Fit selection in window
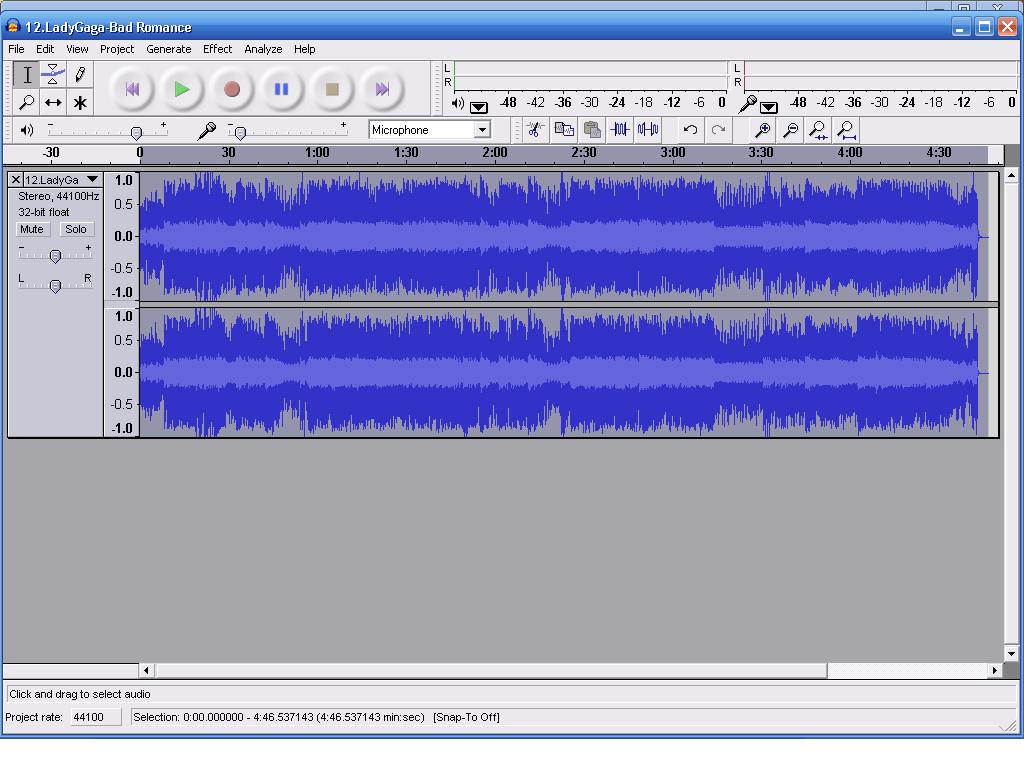Image resolution: width=1024 pixels, height=768 pixels. click(818, 130)
